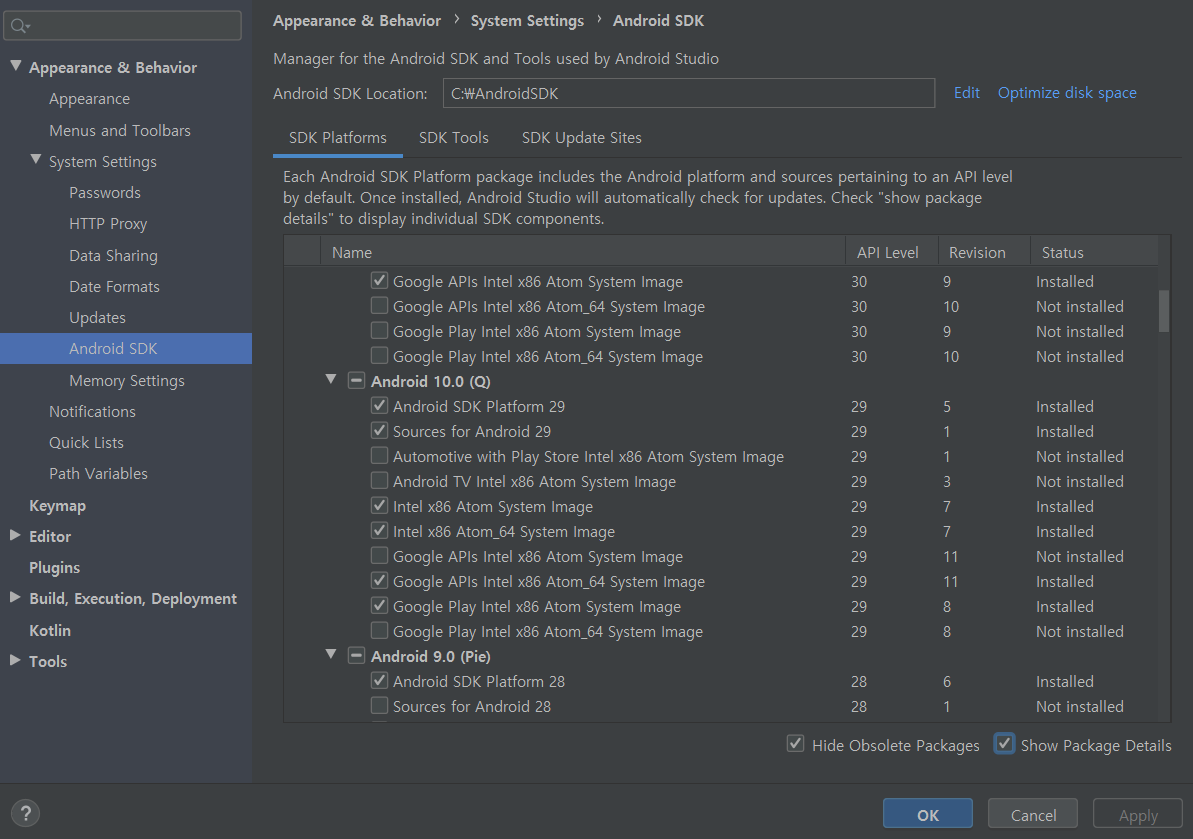Expand the Tools settings node
The height and width of the screenshot is (839, 1193).
click(14, 660)
